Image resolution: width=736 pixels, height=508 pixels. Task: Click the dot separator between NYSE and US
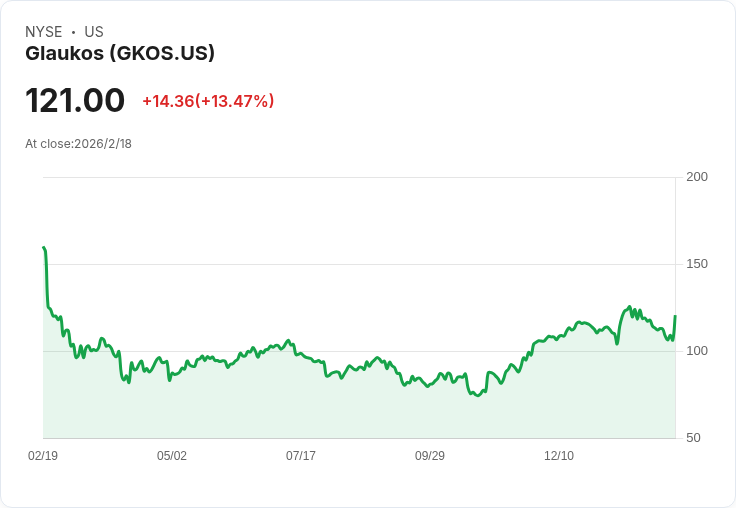pos(73,32)
